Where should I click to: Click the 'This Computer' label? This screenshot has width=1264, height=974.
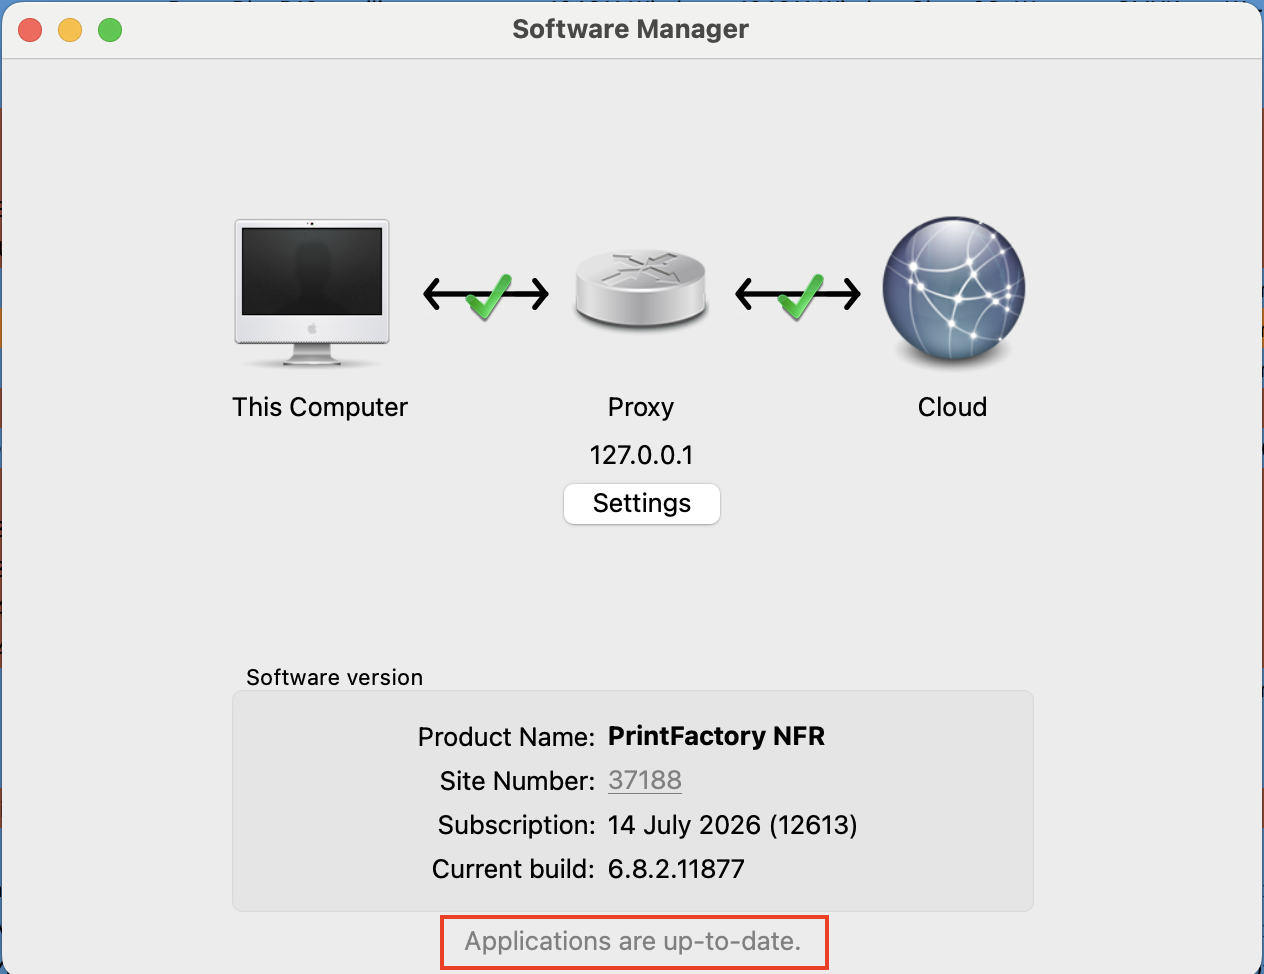pos(320,407)
